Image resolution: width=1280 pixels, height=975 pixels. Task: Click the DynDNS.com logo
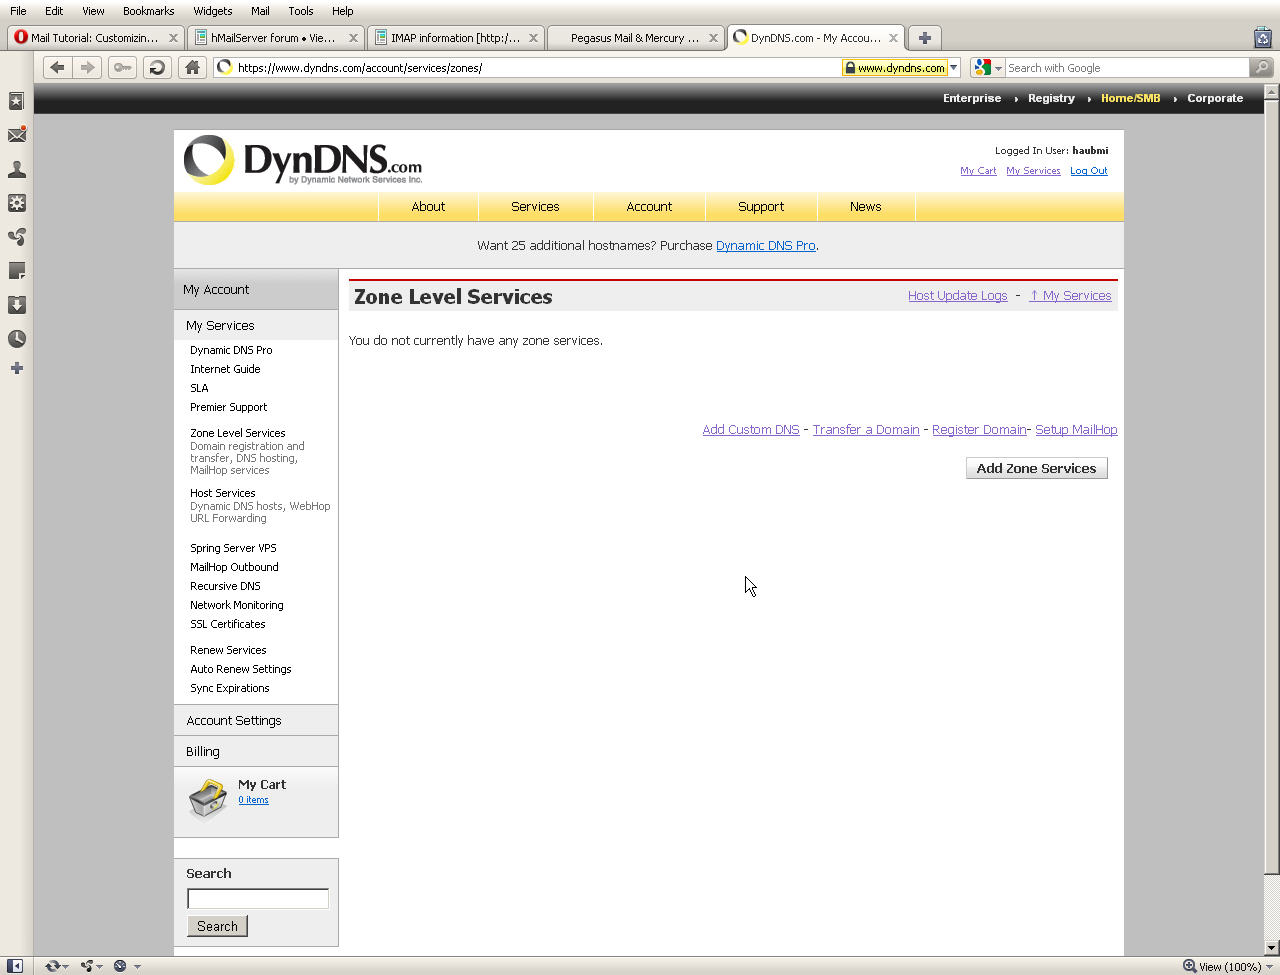[x=303, y=160]
